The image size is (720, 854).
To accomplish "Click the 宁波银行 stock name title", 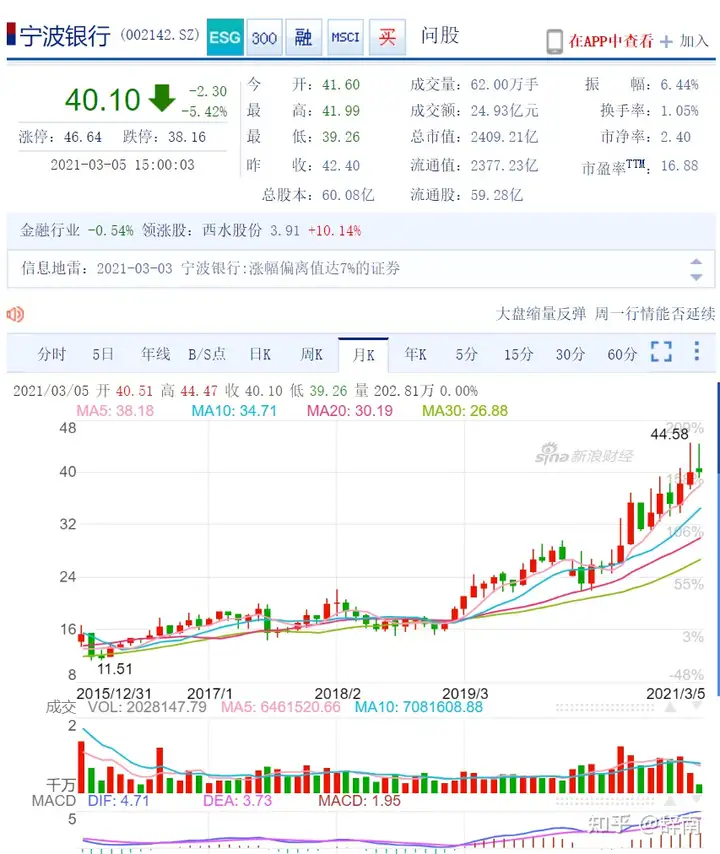I will coord(65,36).
